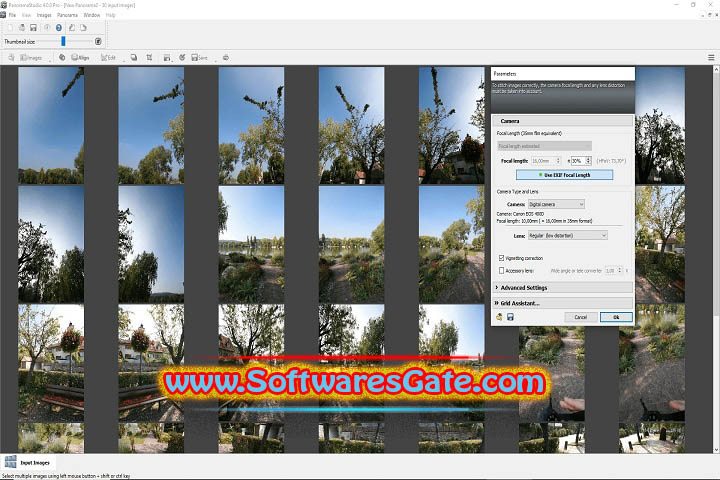This screenshot has height=480, width=720.
Task: Open the dropdown arrow next to the Images button
Action: coord(50,60)
